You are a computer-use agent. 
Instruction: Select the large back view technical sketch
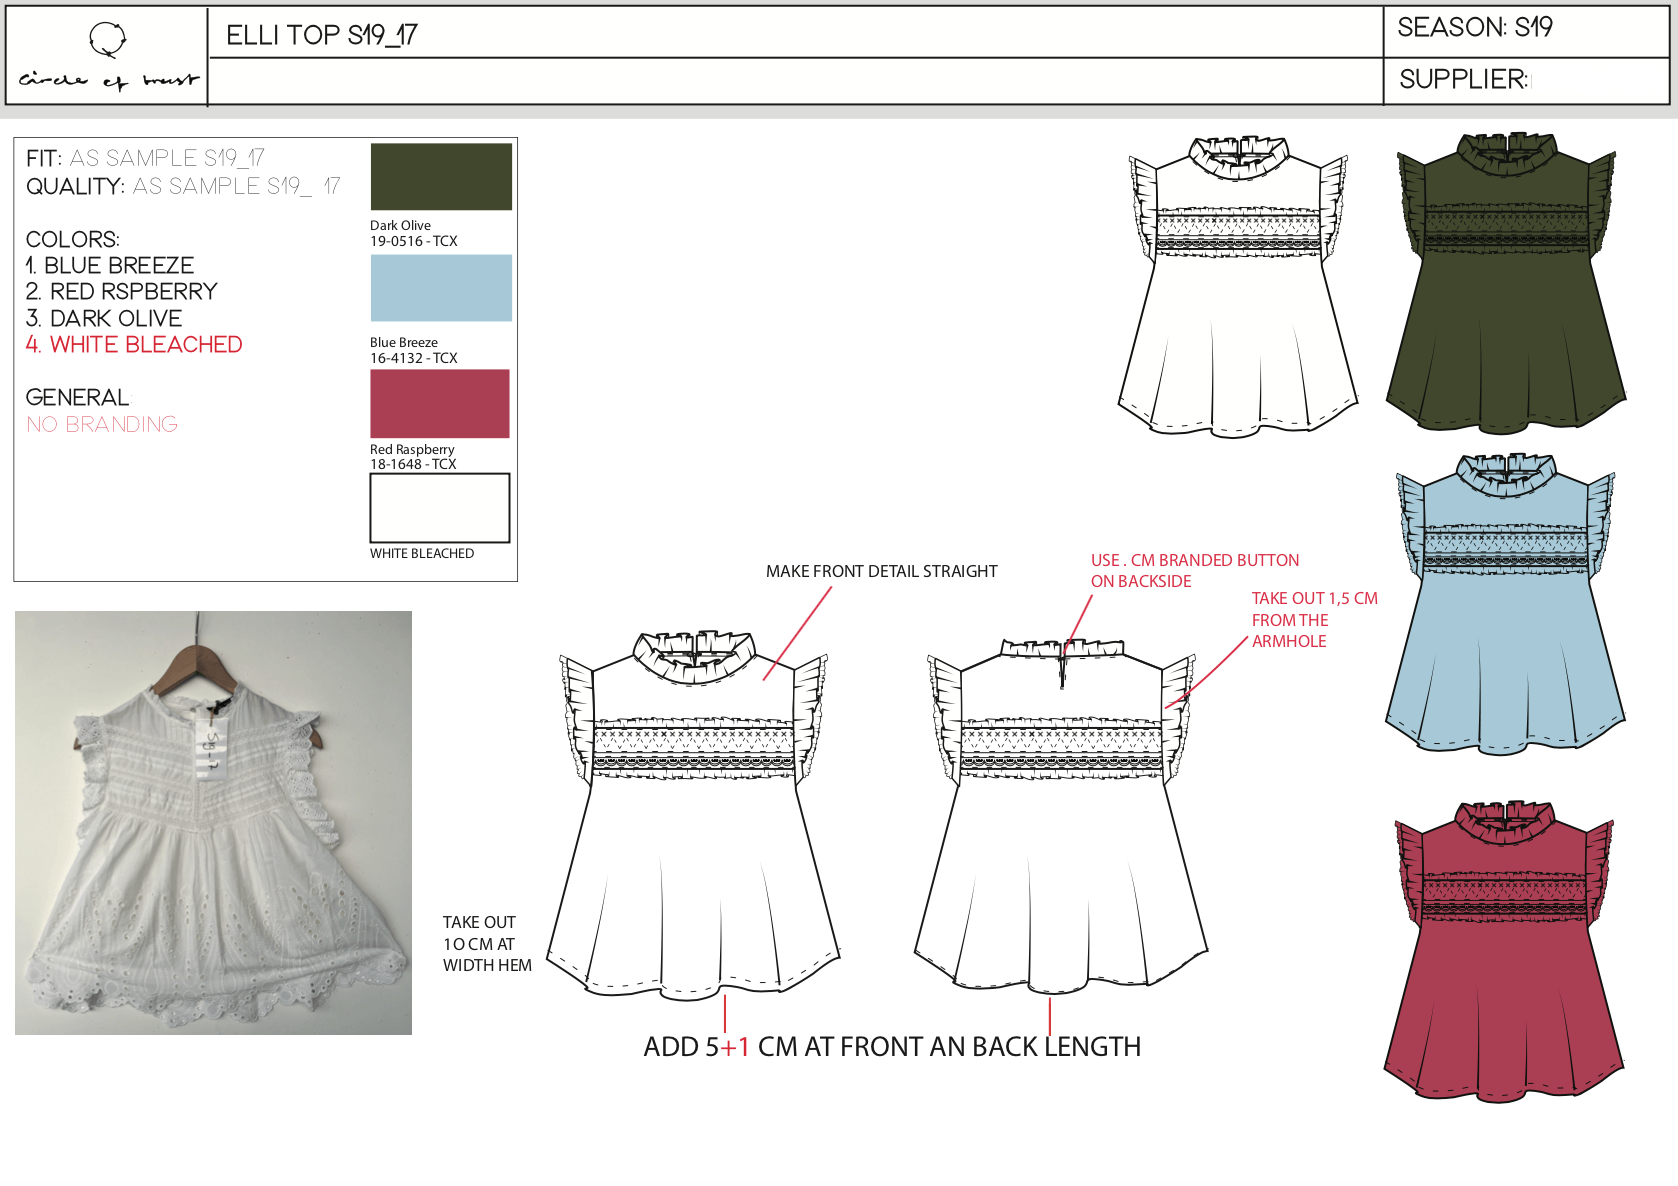[1061, 815]
